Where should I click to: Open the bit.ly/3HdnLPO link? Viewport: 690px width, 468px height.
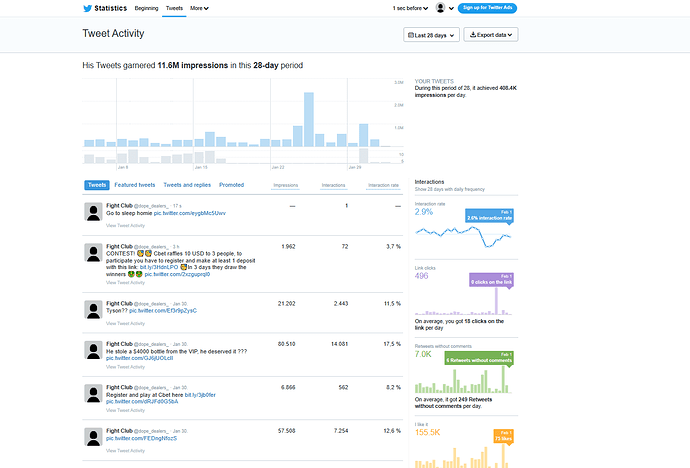(x=159, y=267)
